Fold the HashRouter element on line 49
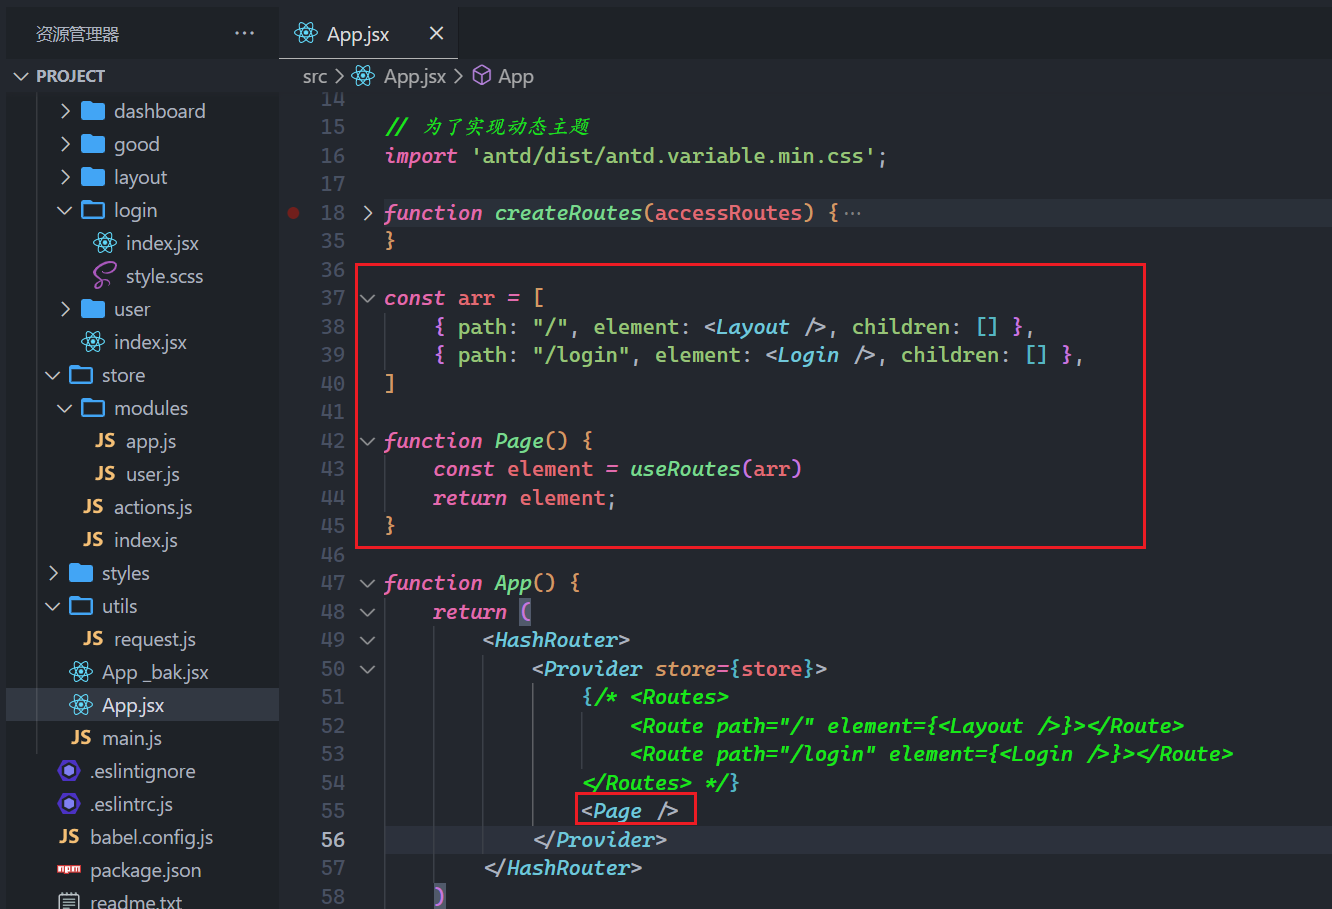Image resolution: width=1332 pixels, height=909 pixels. click(x=368, y=640)
